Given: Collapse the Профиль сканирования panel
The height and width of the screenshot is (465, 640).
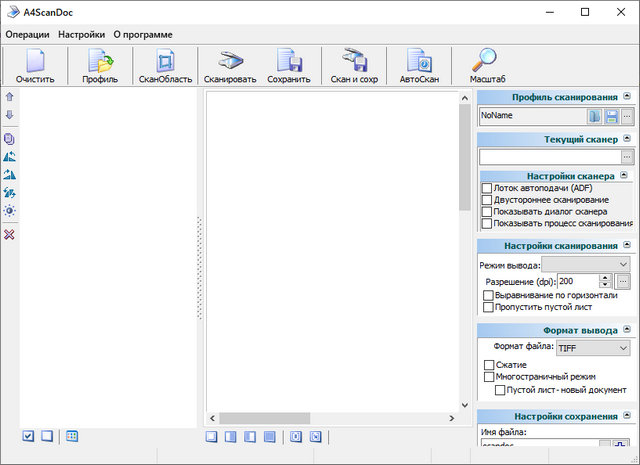Looking at the screenshot, I should 626,97.
